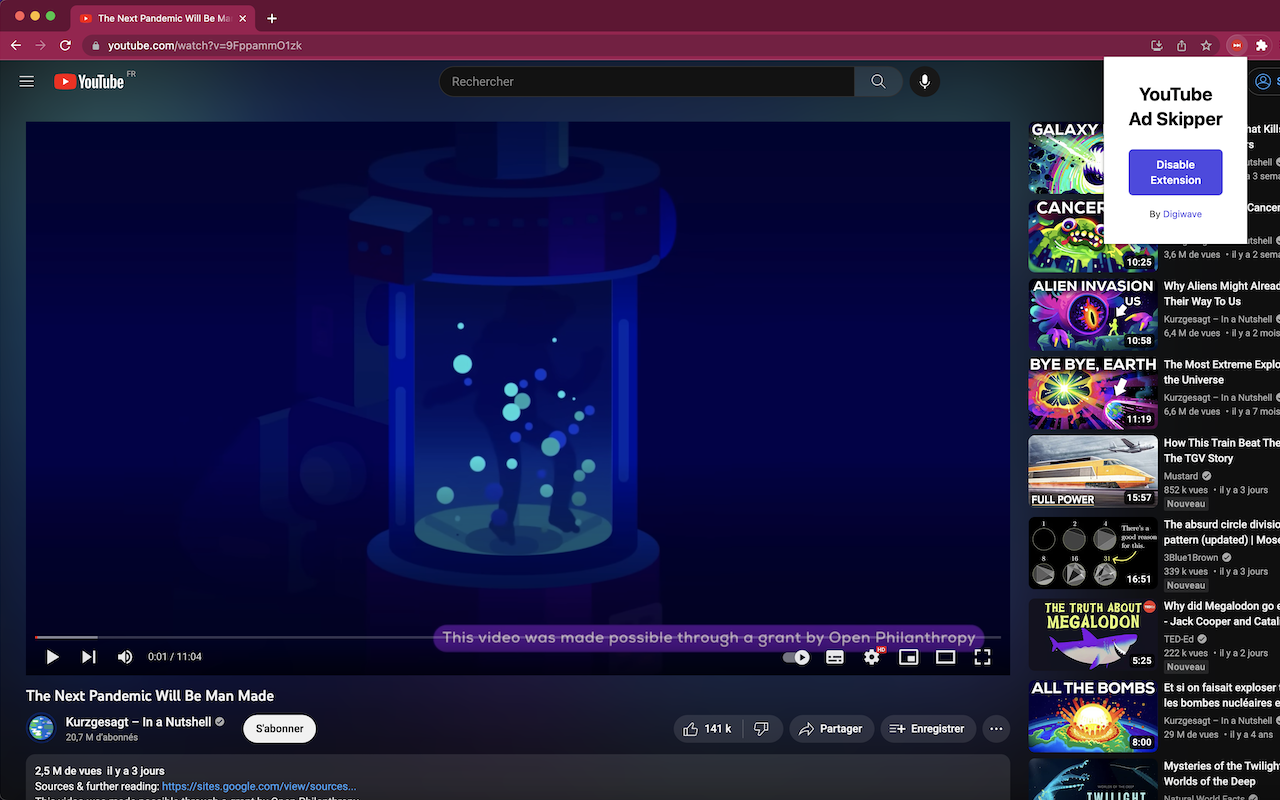Open the video settings gear icon
This screenshot has height=800, width=1280.
click(871, 657)
